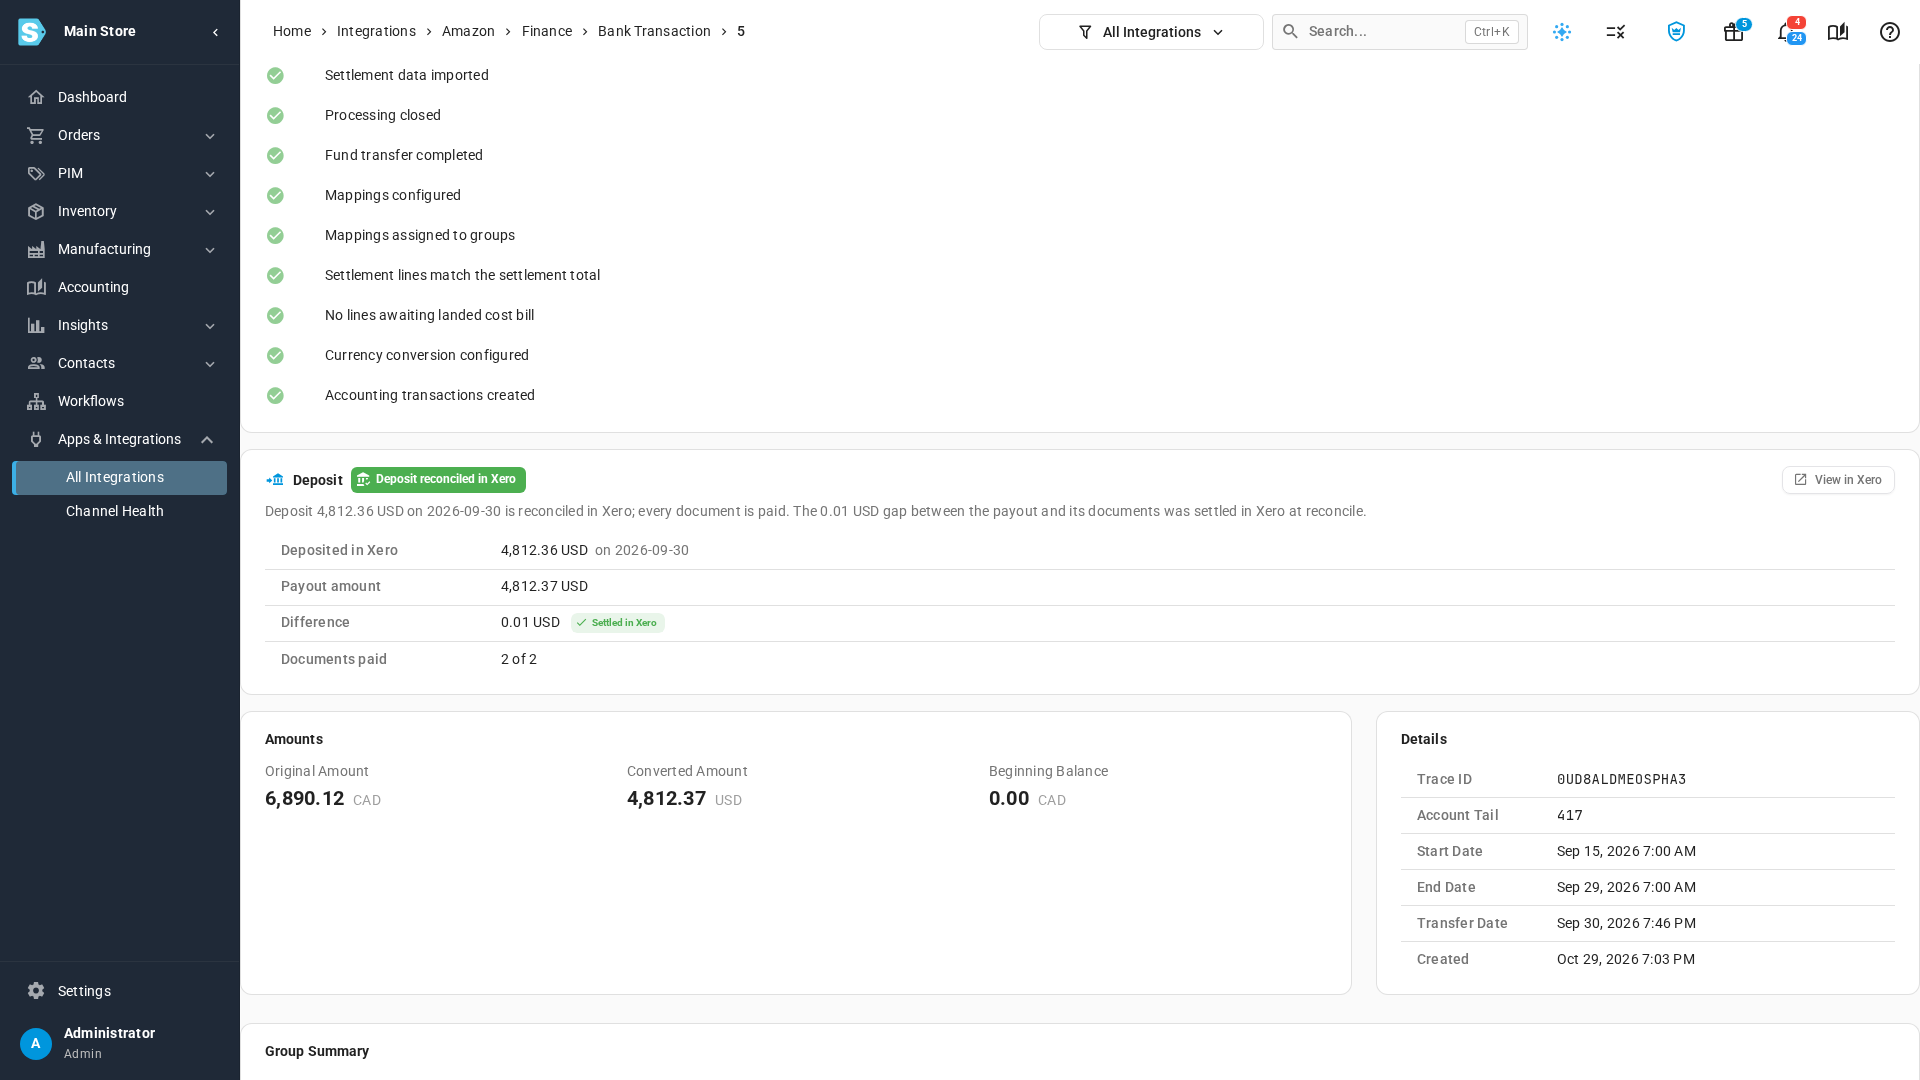
Task: Click the Trace ID value 0UD8ALDMEOSPHA3
Action: click(x=1621, y=779)
